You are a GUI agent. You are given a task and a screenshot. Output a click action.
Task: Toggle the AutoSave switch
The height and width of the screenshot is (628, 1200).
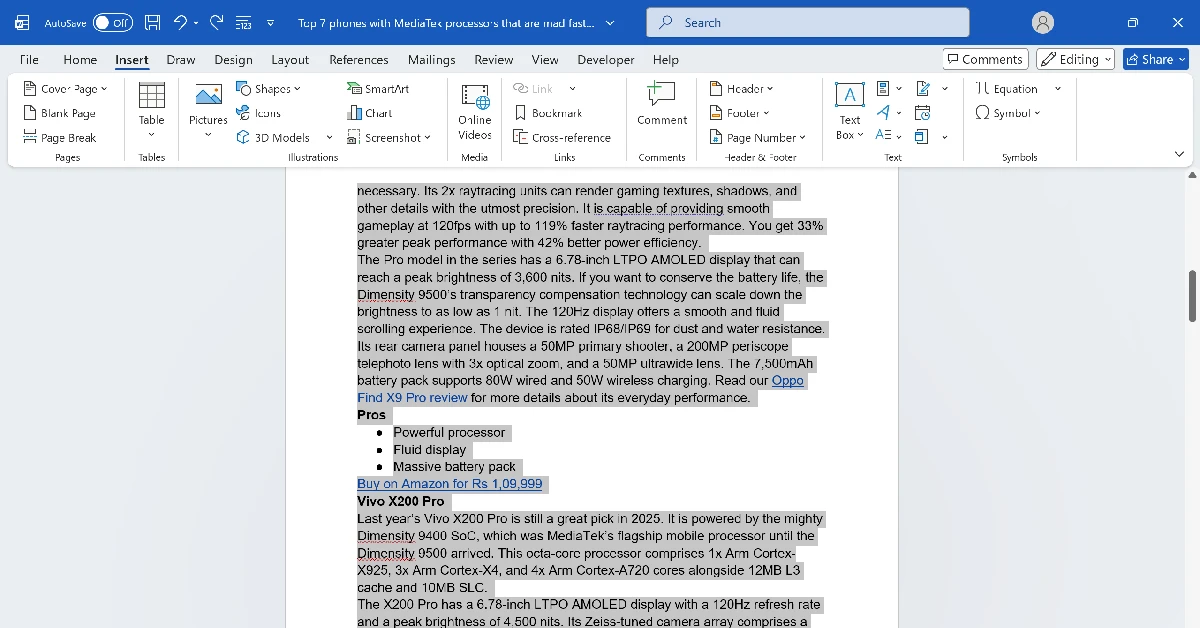pos(113,22)
